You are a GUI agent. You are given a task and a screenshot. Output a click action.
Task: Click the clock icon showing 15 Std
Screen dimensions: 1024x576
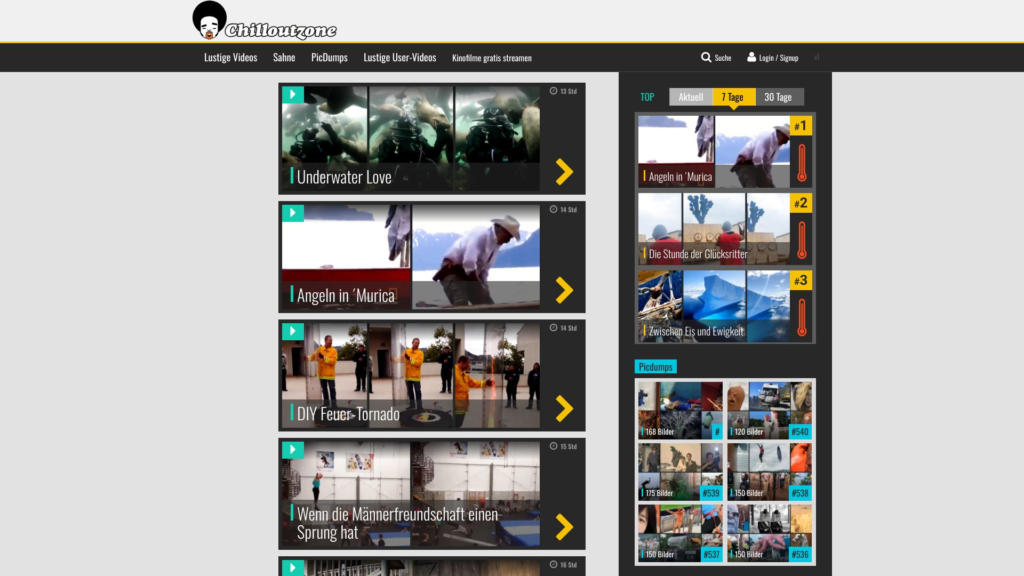point(553,446)
